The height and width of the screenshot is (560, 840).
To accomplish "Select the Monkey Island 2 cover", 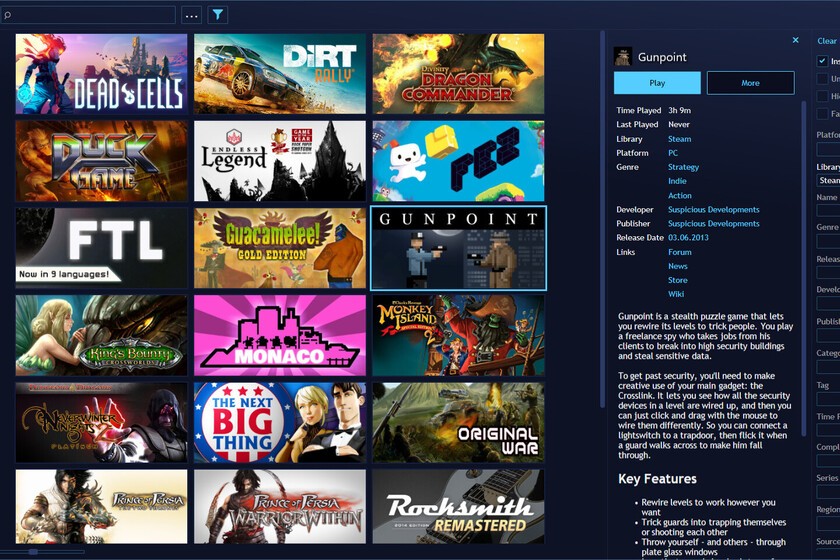I will point(459,335).
